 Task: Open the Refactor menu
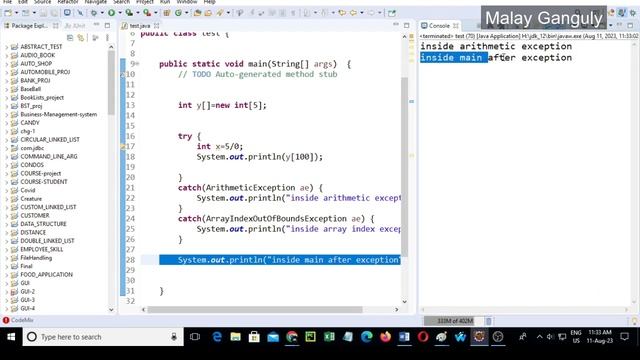coord(68,2)
